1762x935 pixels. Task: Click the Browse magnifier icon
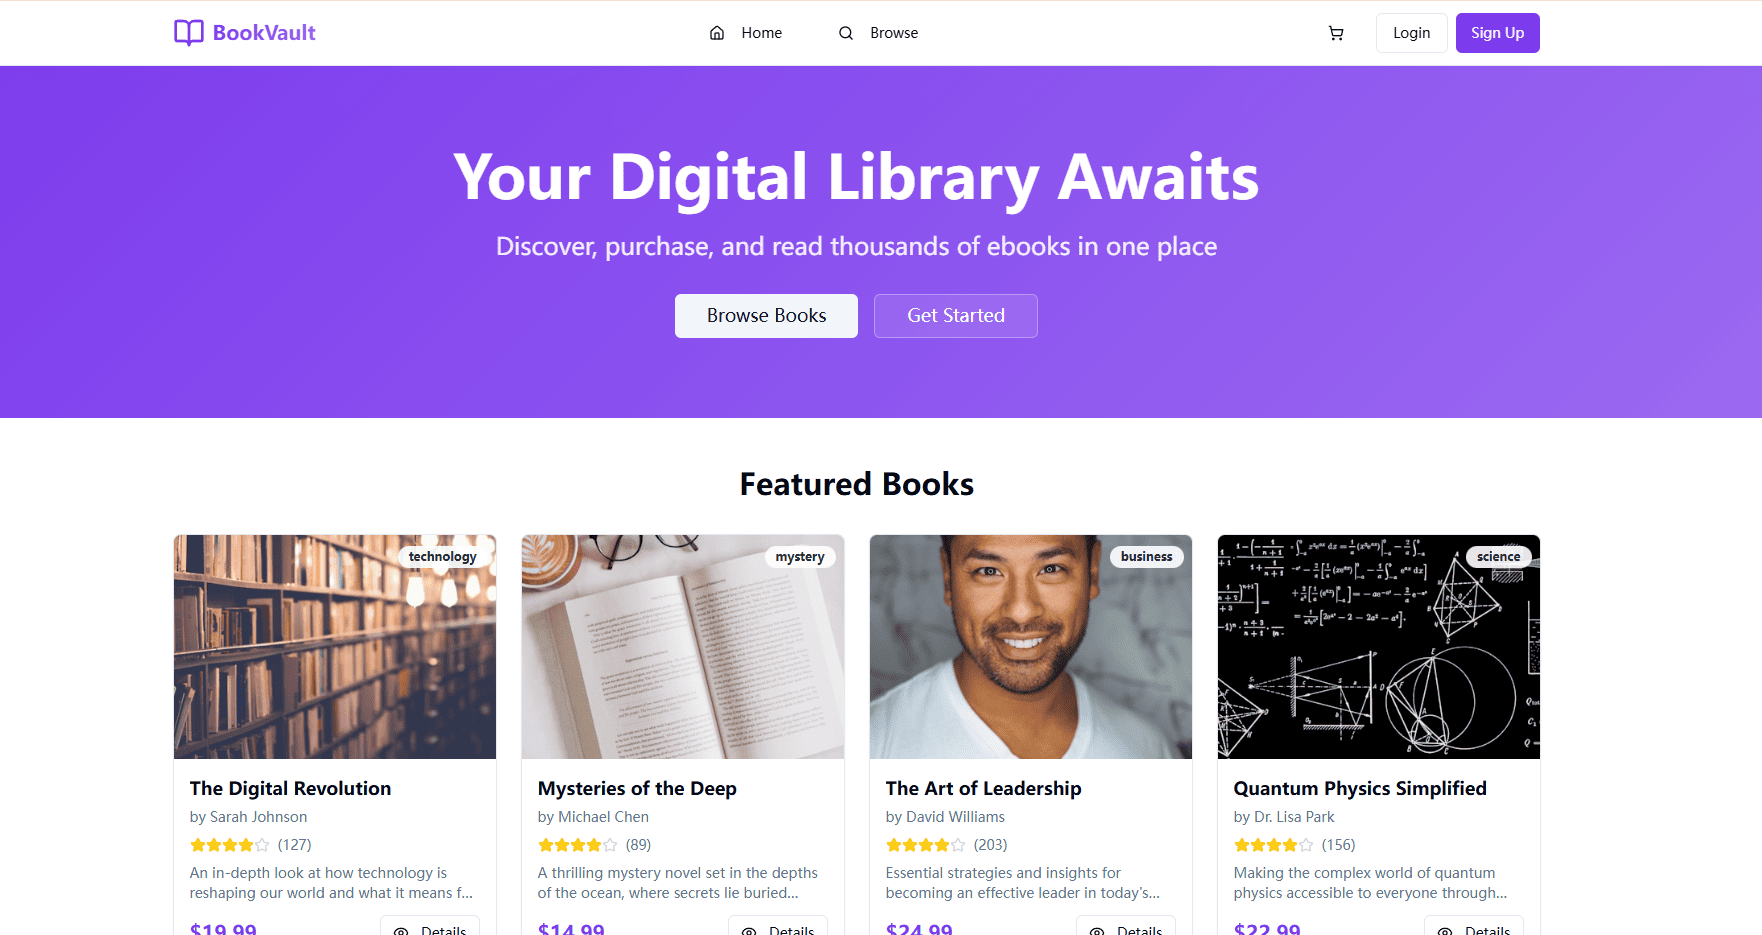(x=846, y=33)
